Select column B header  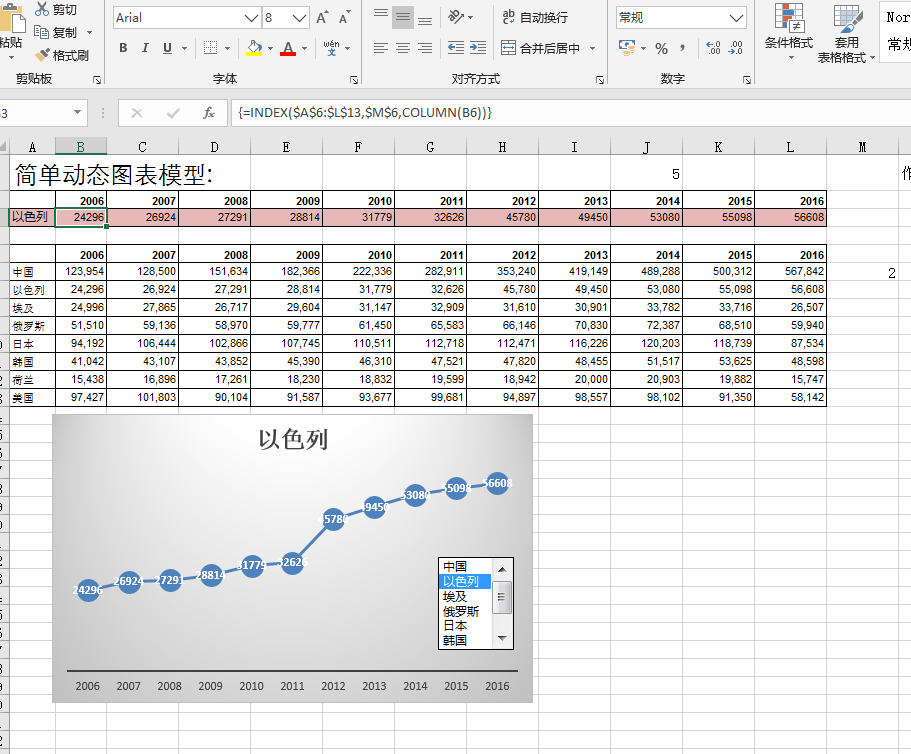tap(81, 147)
